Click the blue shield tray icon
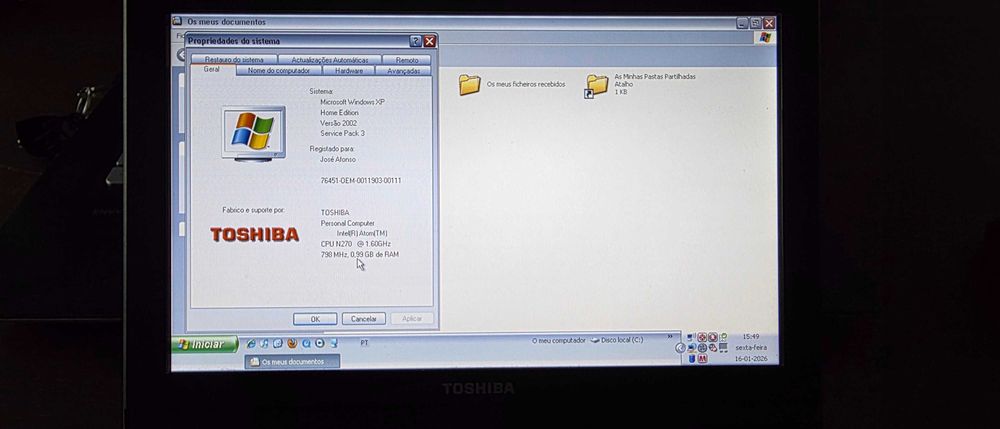Viewport: 1000px width, 429px height. pyautogui.click(x=692, y=359)
